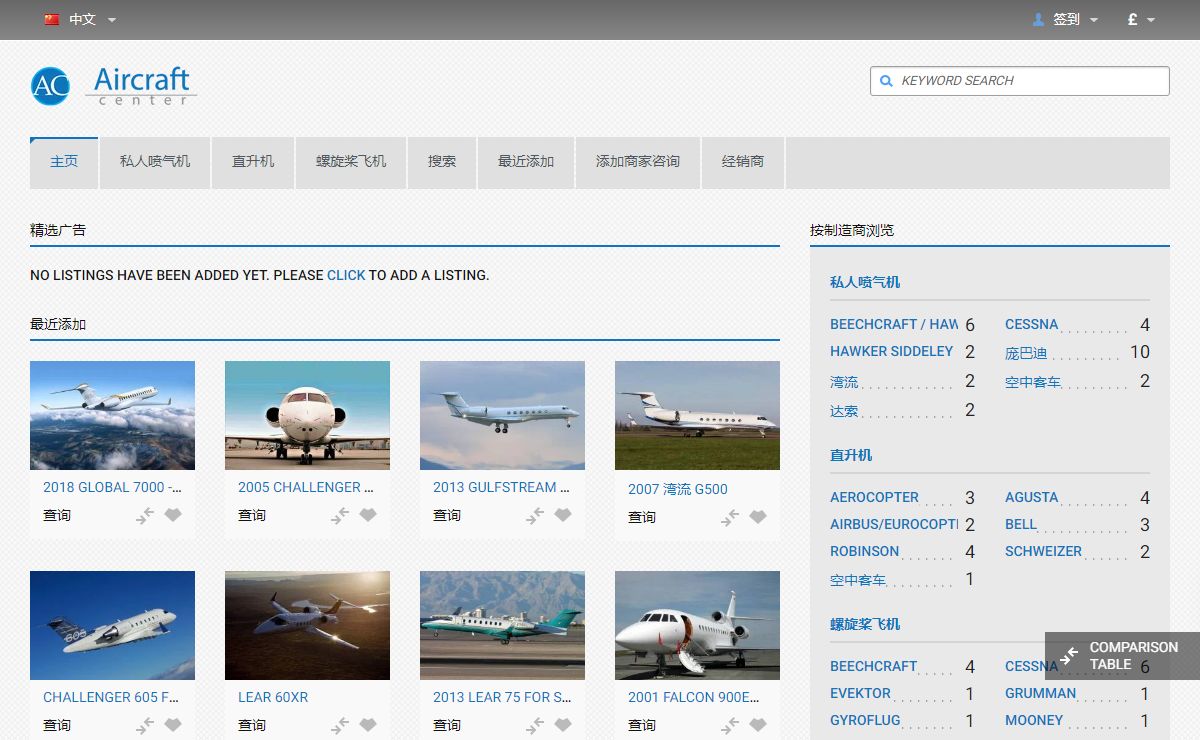Add Lear 60XR to comparison
Image resolution: width=1200 pixels, height=740 pixels.
point(341,725)
